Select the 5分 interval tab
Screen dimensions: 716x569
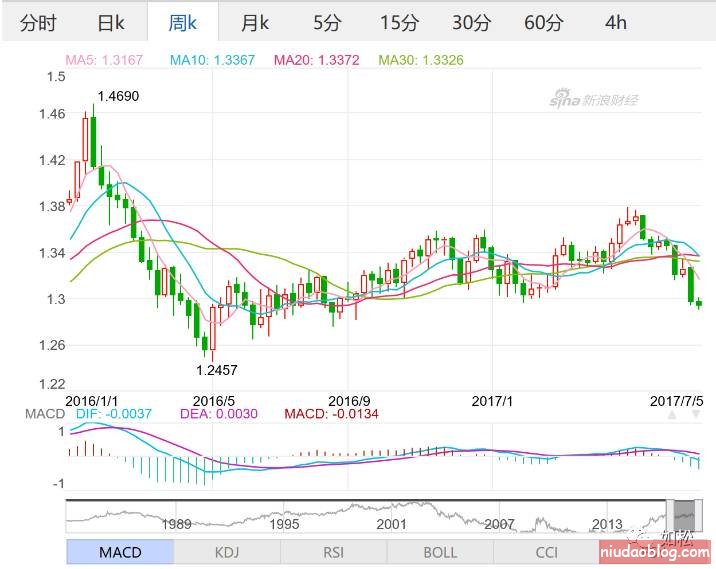click(326, 22)
